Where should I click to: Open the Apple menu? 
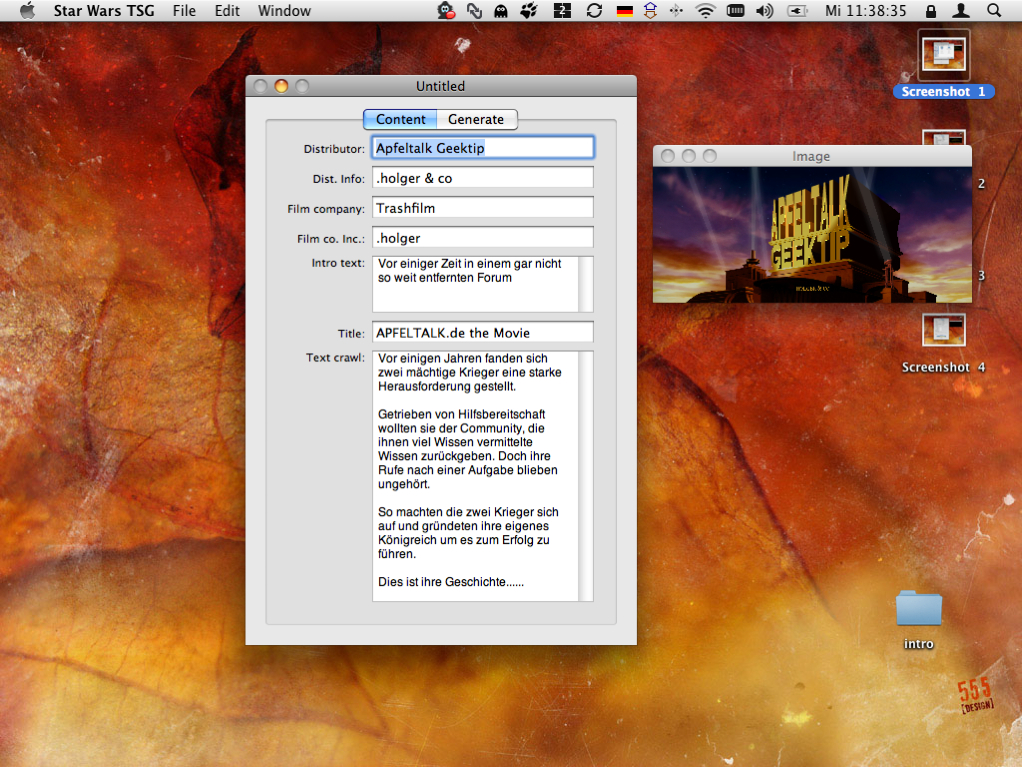coord(27,10)
